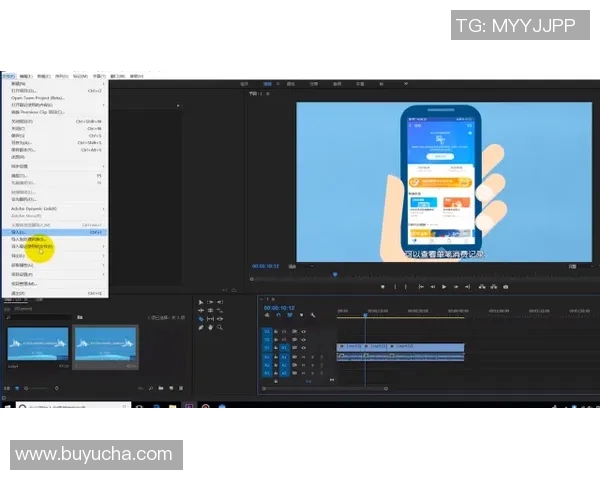Image resolution: width=600 pixels, height=480 pixels.
Task: Click Export Frame camera icon in monitor
Action: click(506, 287)
